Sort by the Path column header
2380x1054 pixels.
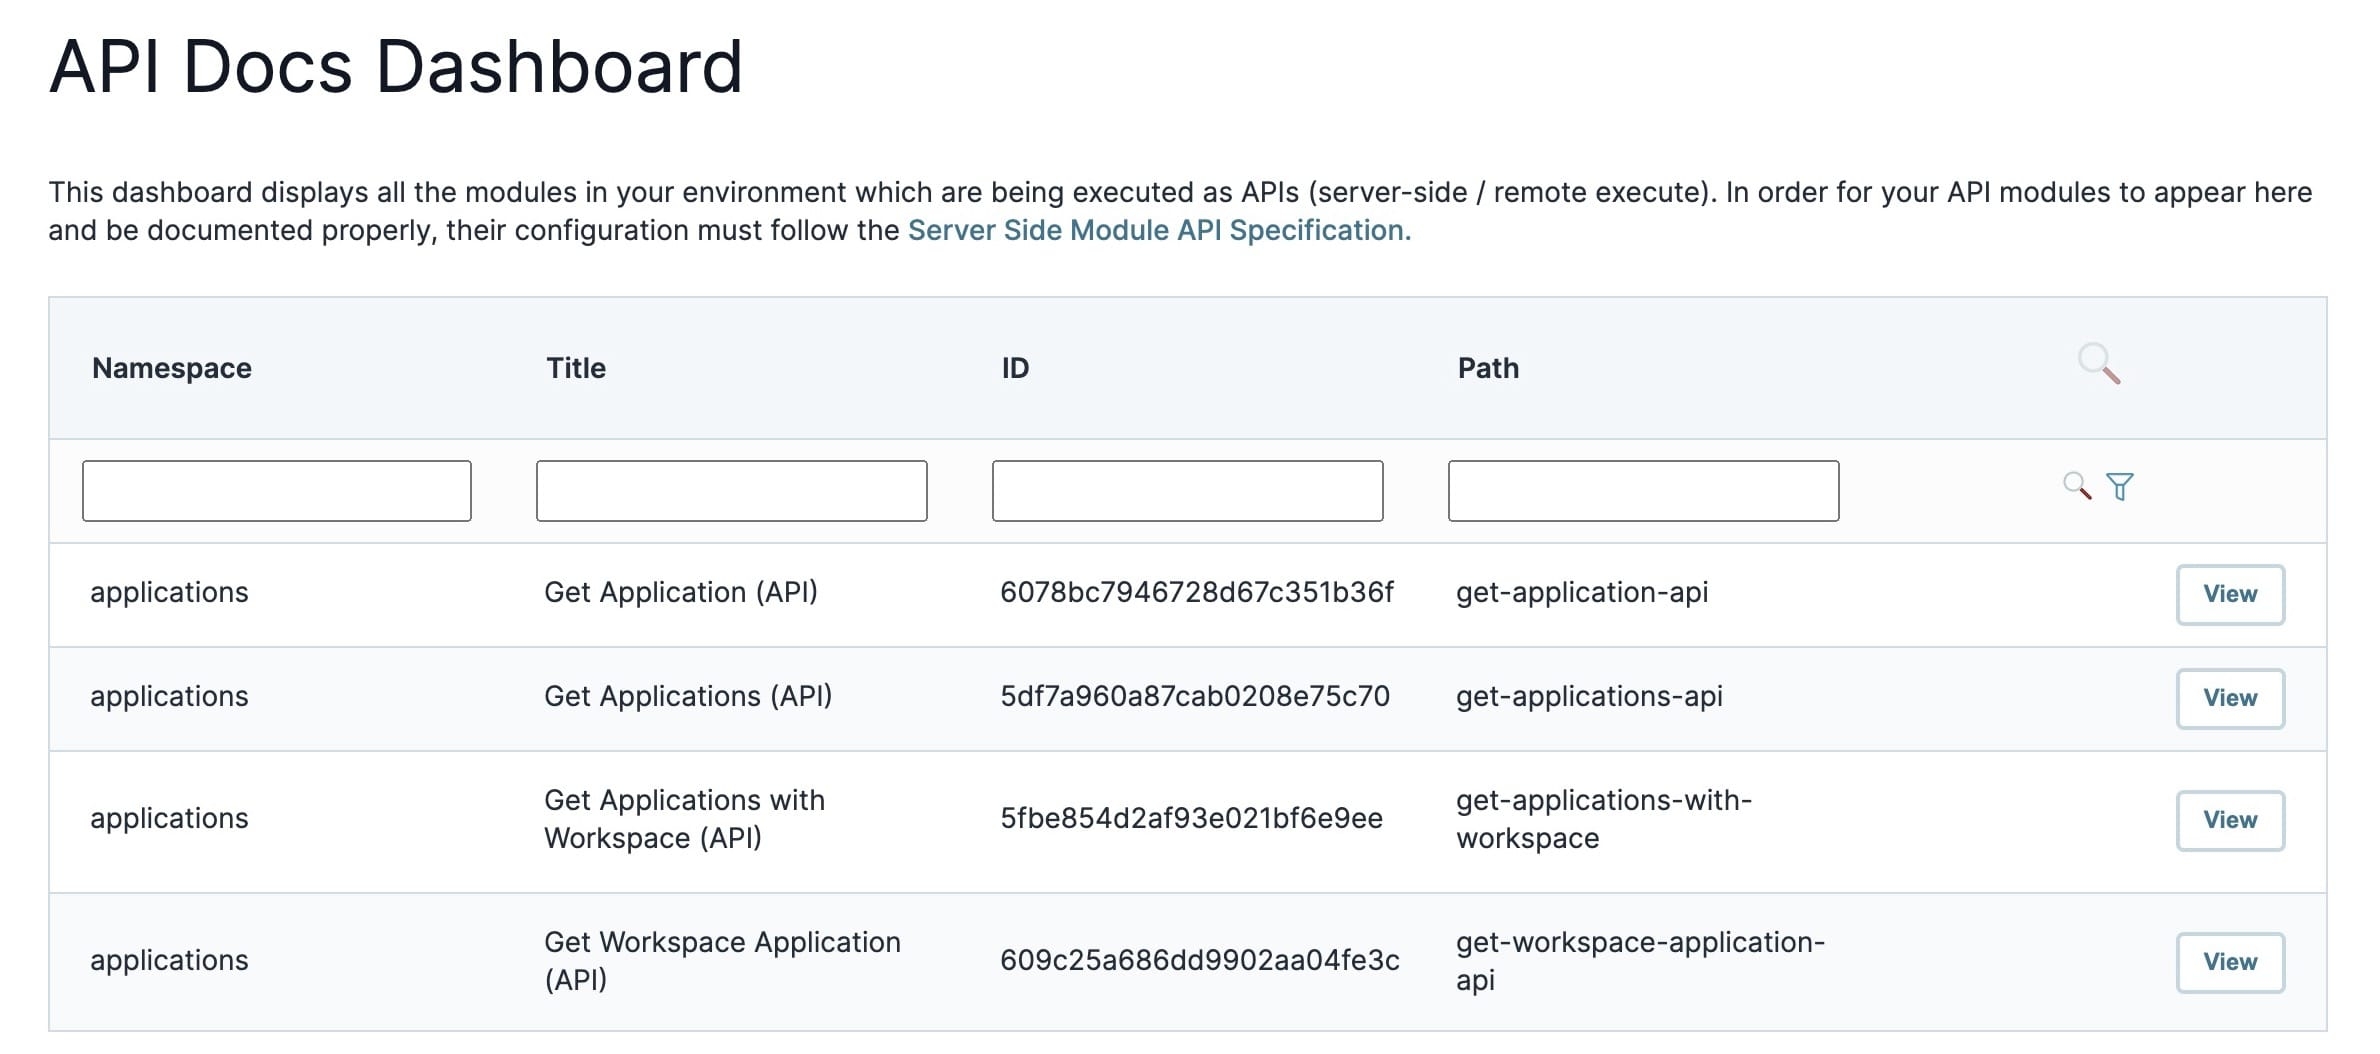[1488, 368]
